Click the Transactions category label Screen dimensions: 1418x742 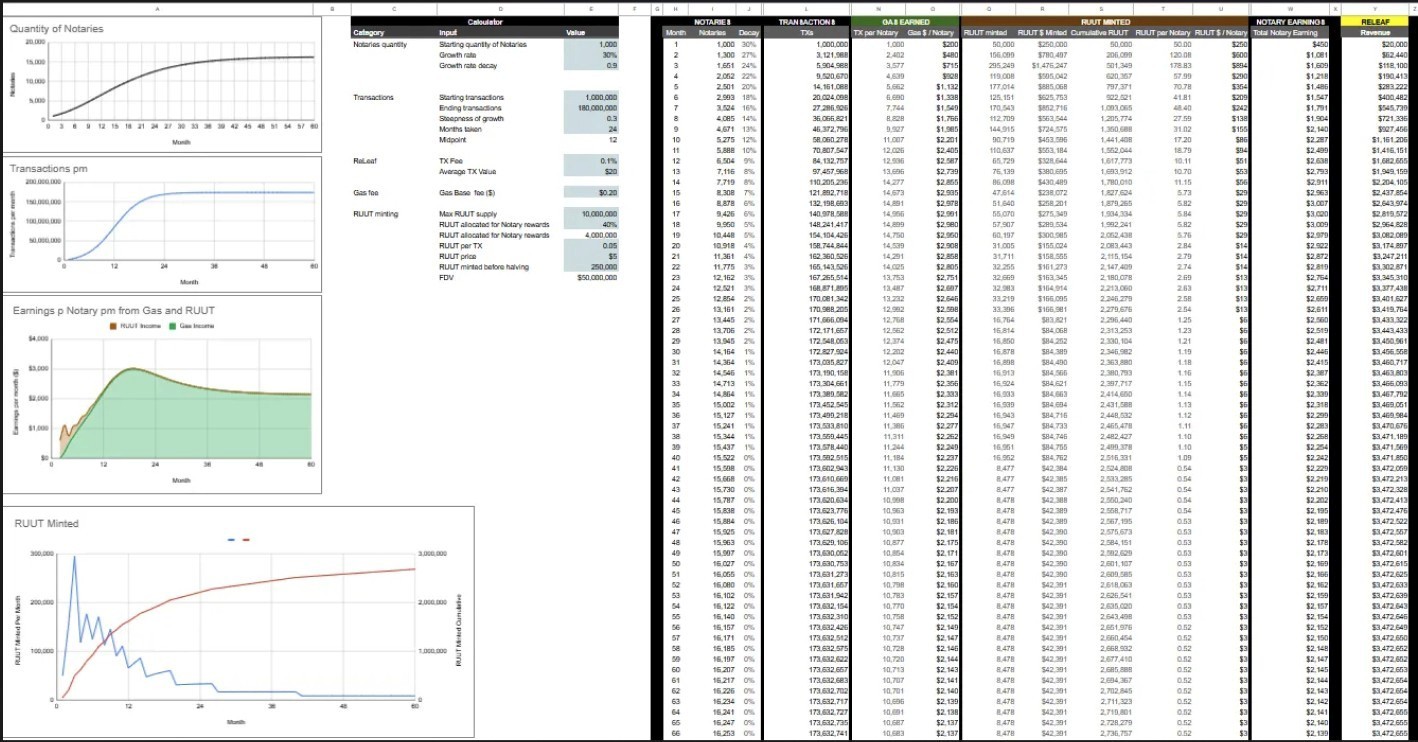pyautogui.click(x=372, y=97)
